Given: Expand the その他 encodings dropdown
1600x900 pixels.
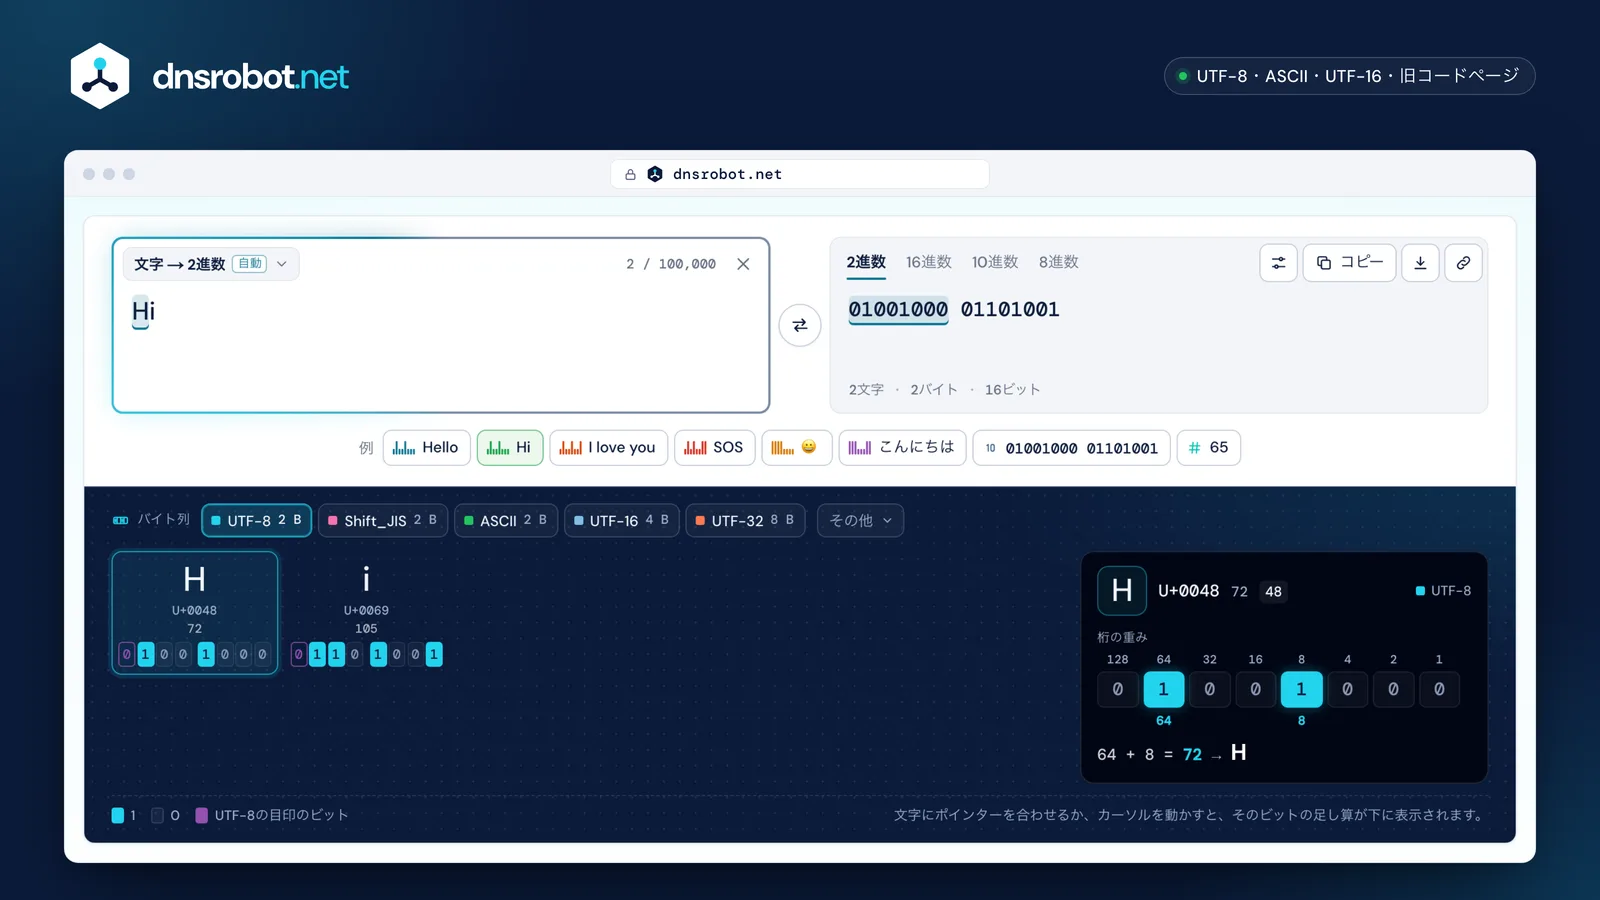Looking at the screenshot, I should pos(860,520).
